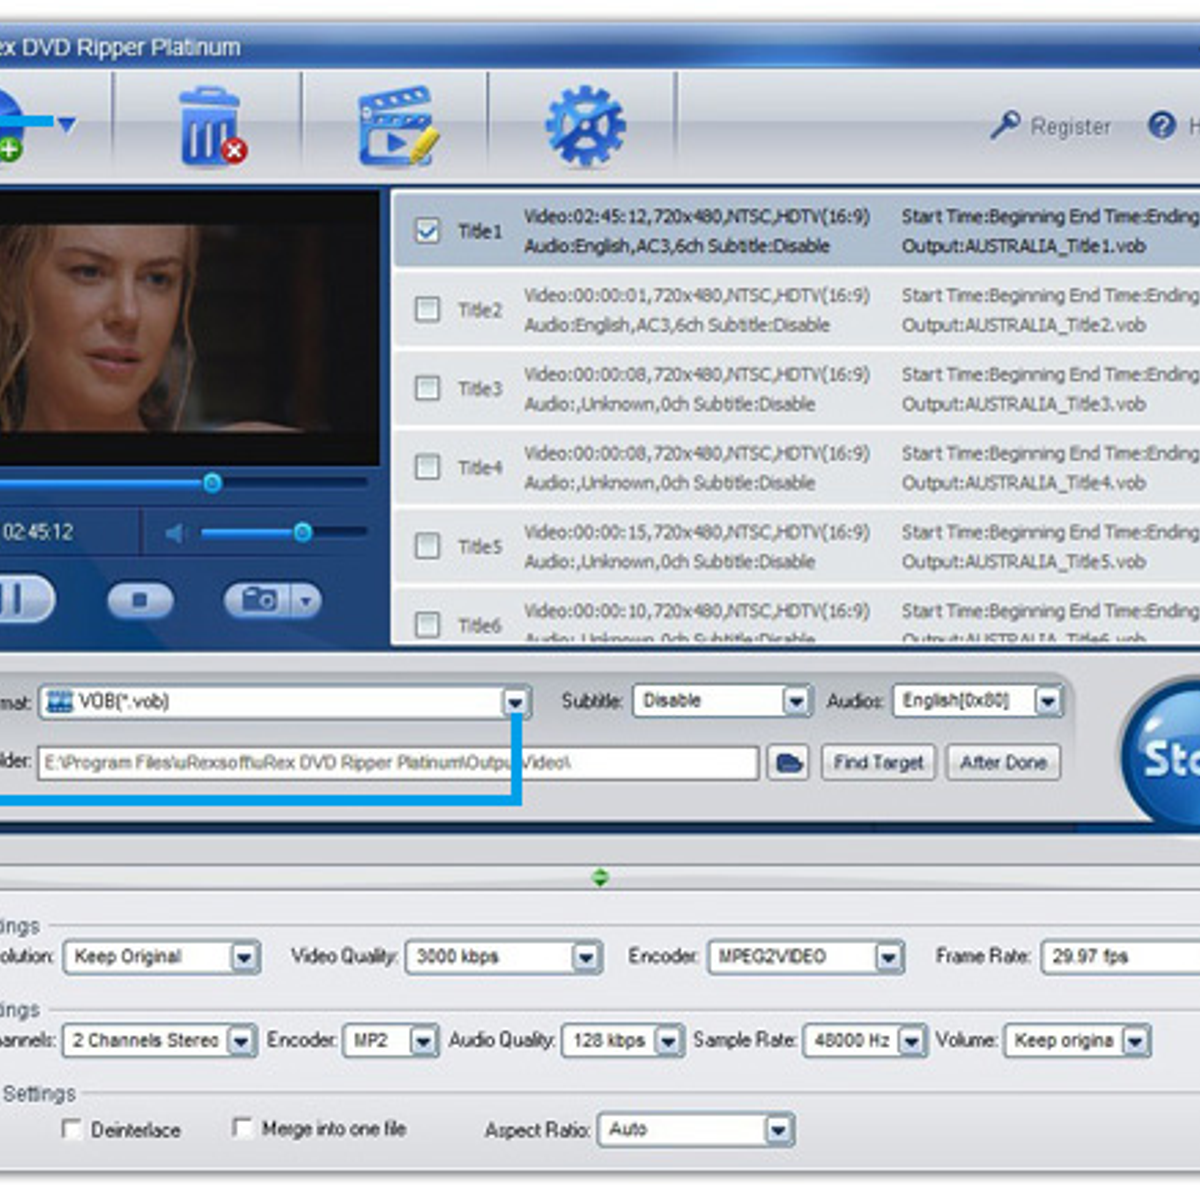
Task: Open the gear settings icon
Action: coord(585,127)
